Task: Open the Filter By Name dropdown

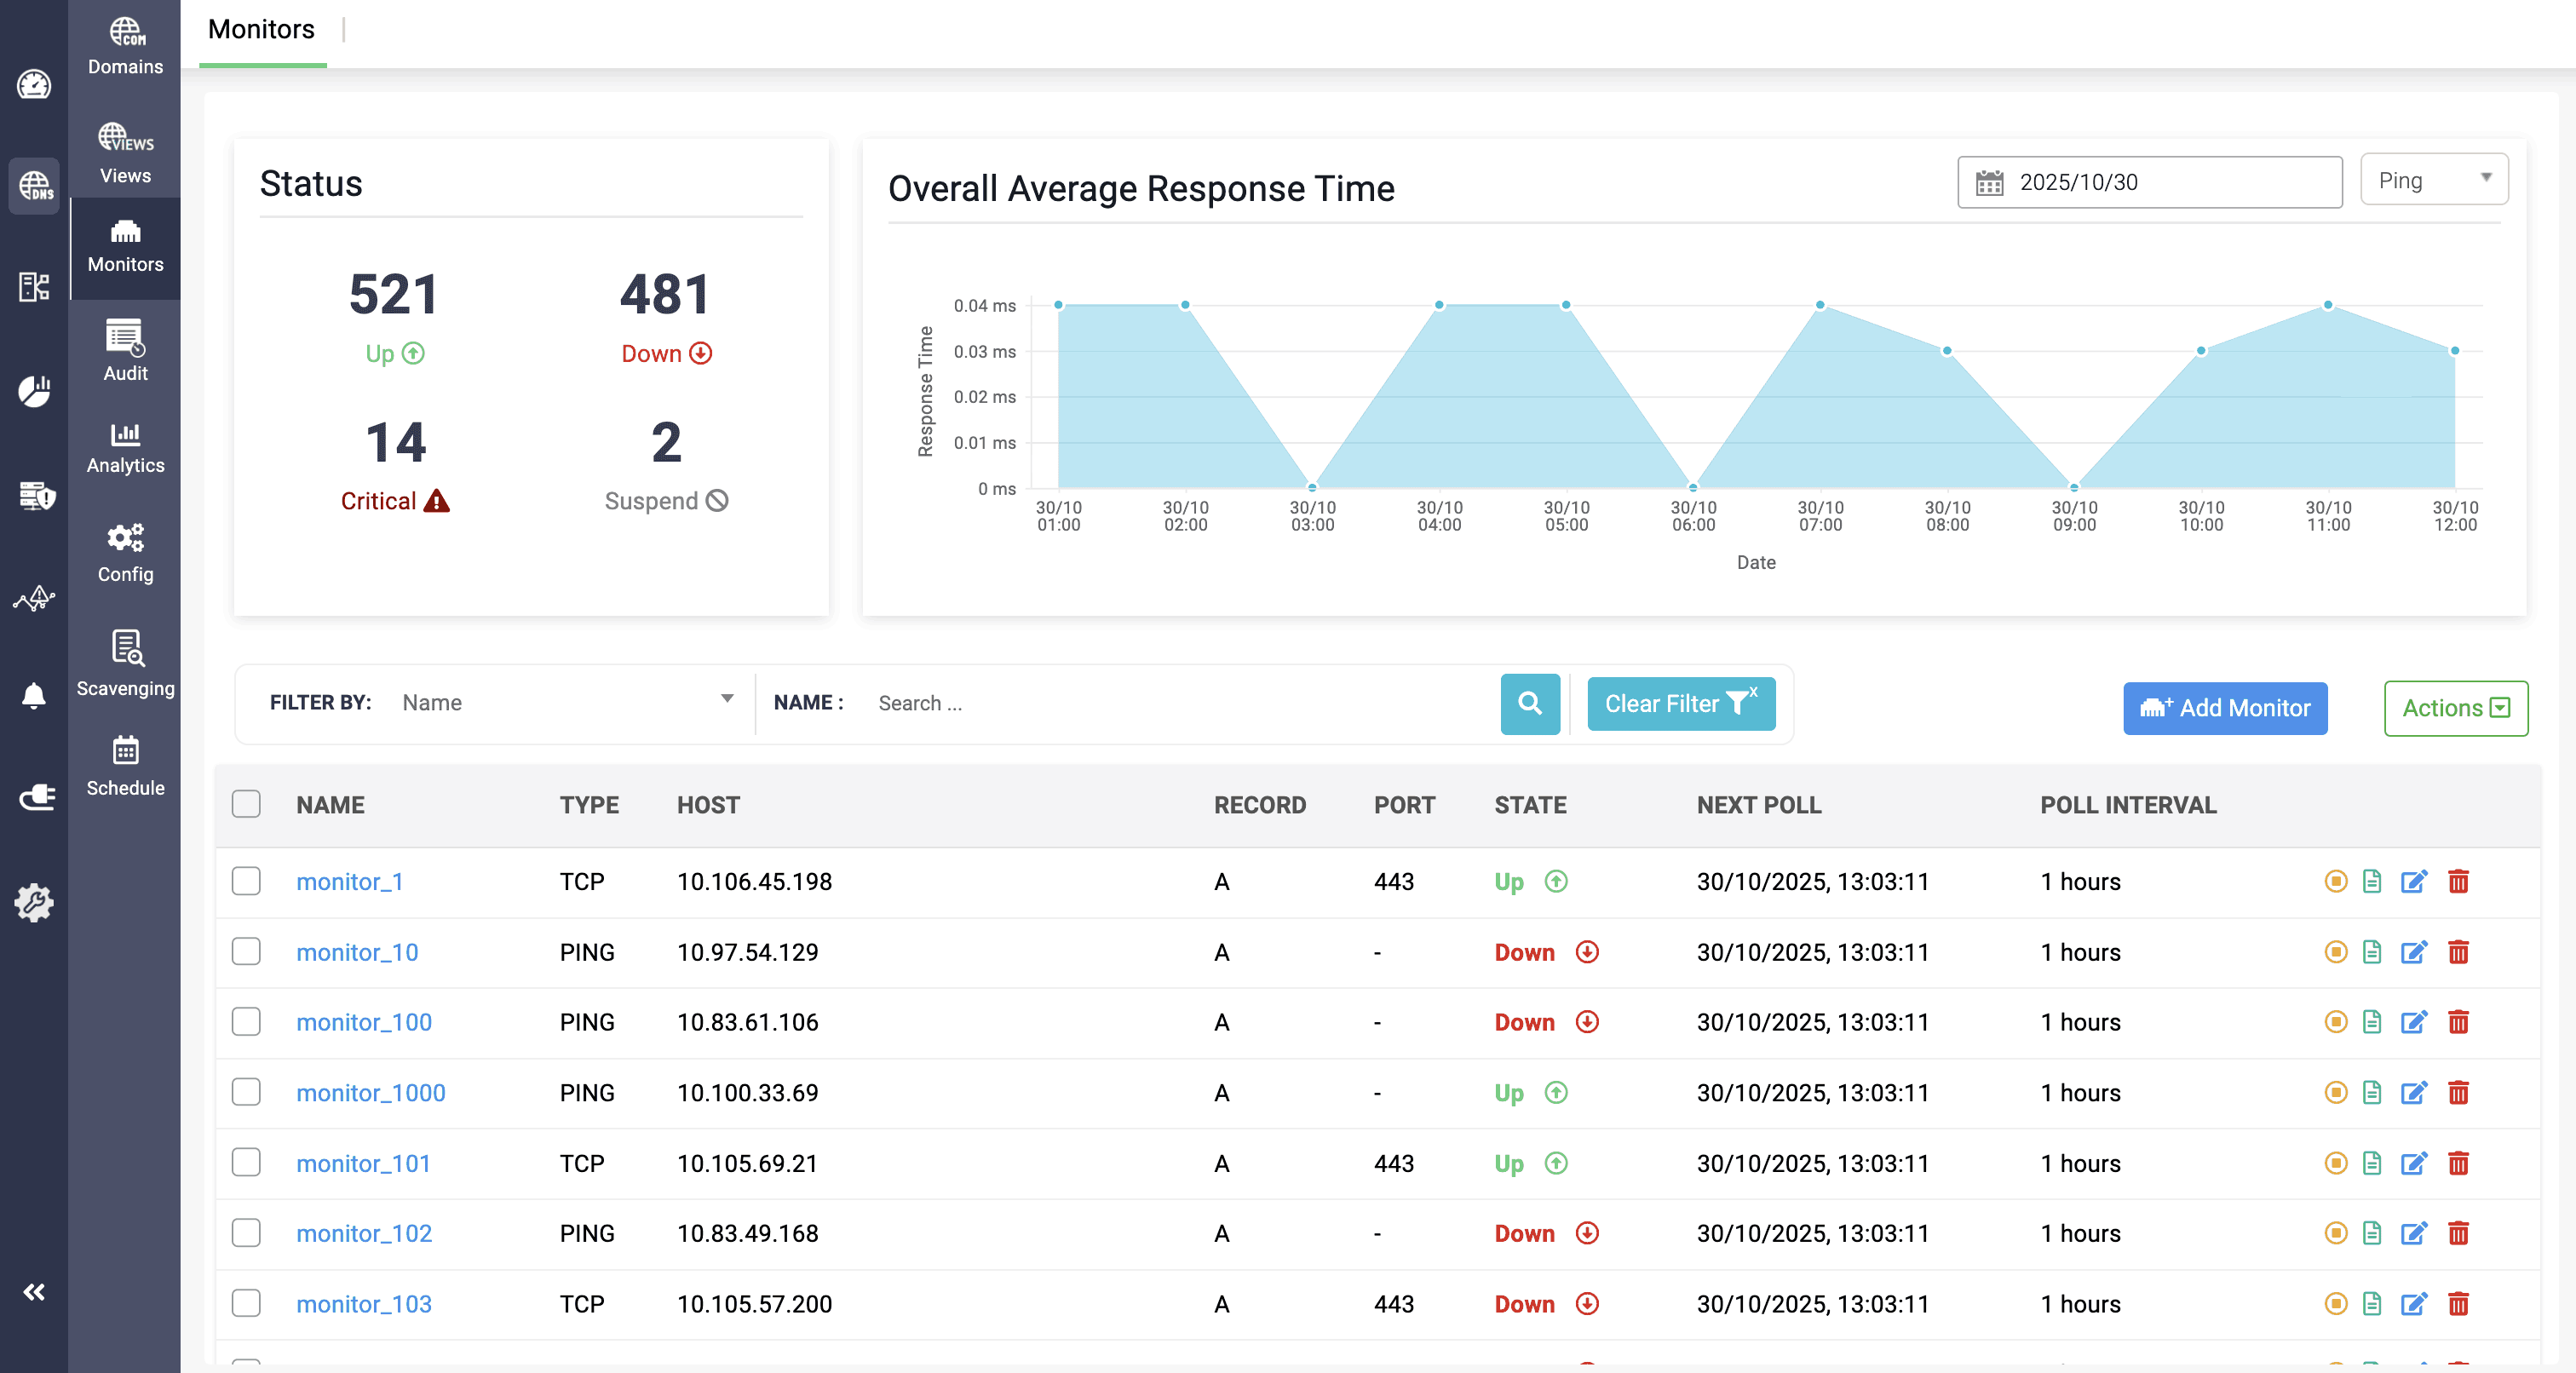Action: click(x=566, y=702)
